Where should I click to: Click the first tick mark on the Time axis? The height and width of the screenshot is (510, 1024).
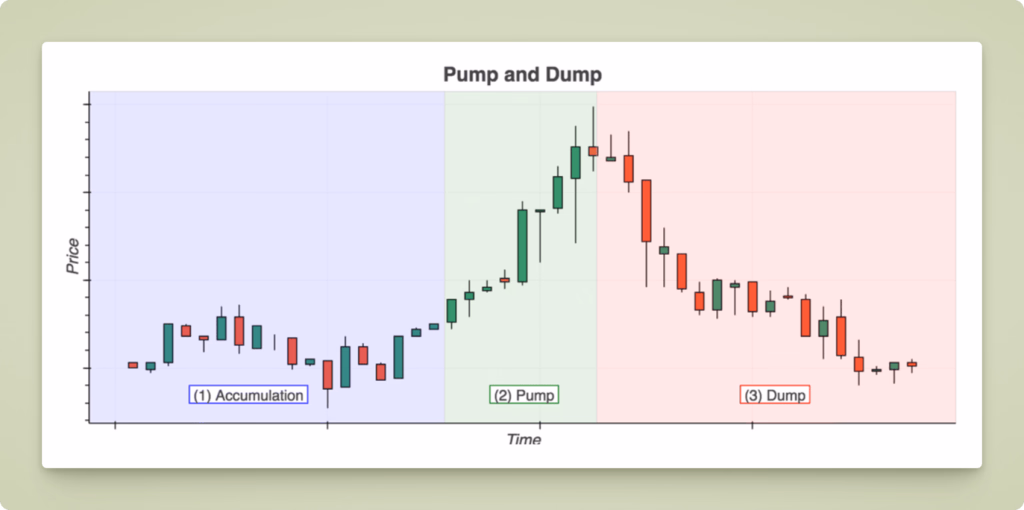[x=115, y=426]
